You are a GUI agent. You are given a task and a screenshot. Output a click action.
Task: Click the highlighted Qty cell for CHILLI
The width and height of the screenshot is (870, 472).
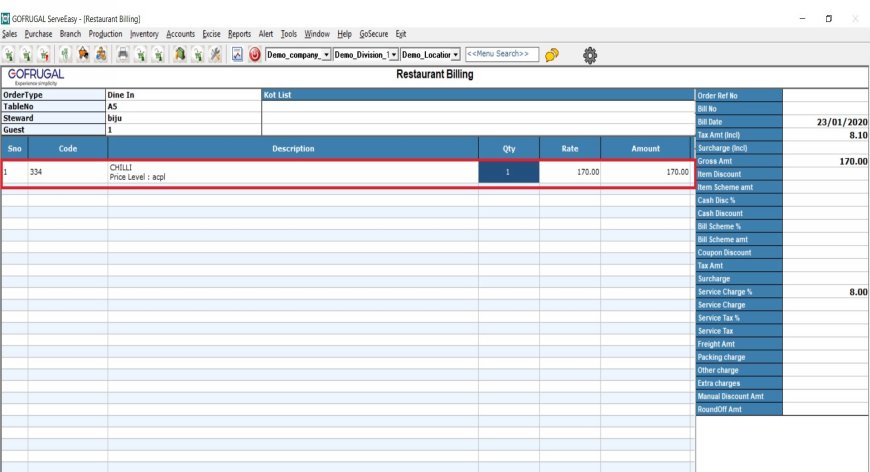point(509,172)
